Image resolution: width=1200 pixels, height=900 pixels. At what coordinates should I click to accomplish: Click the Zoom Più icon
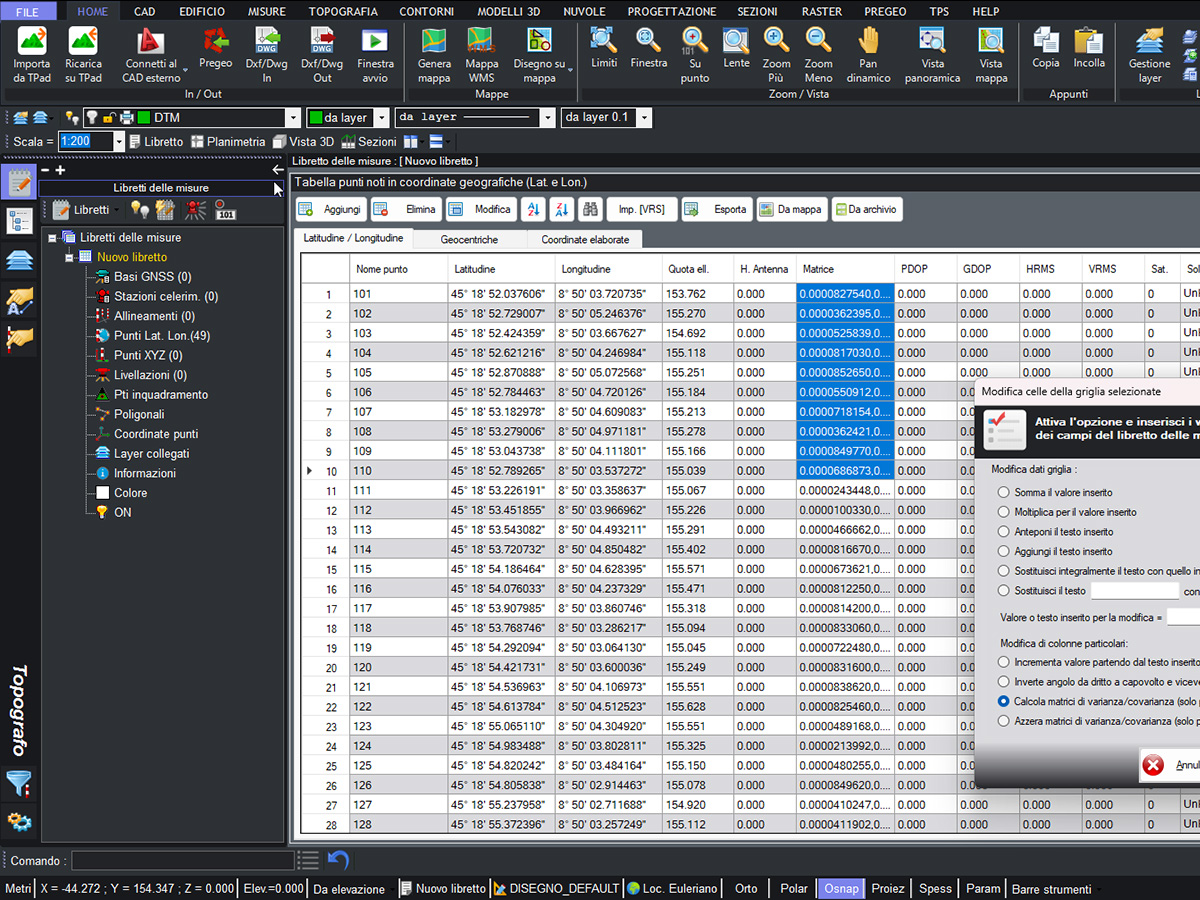pos(777,55)
